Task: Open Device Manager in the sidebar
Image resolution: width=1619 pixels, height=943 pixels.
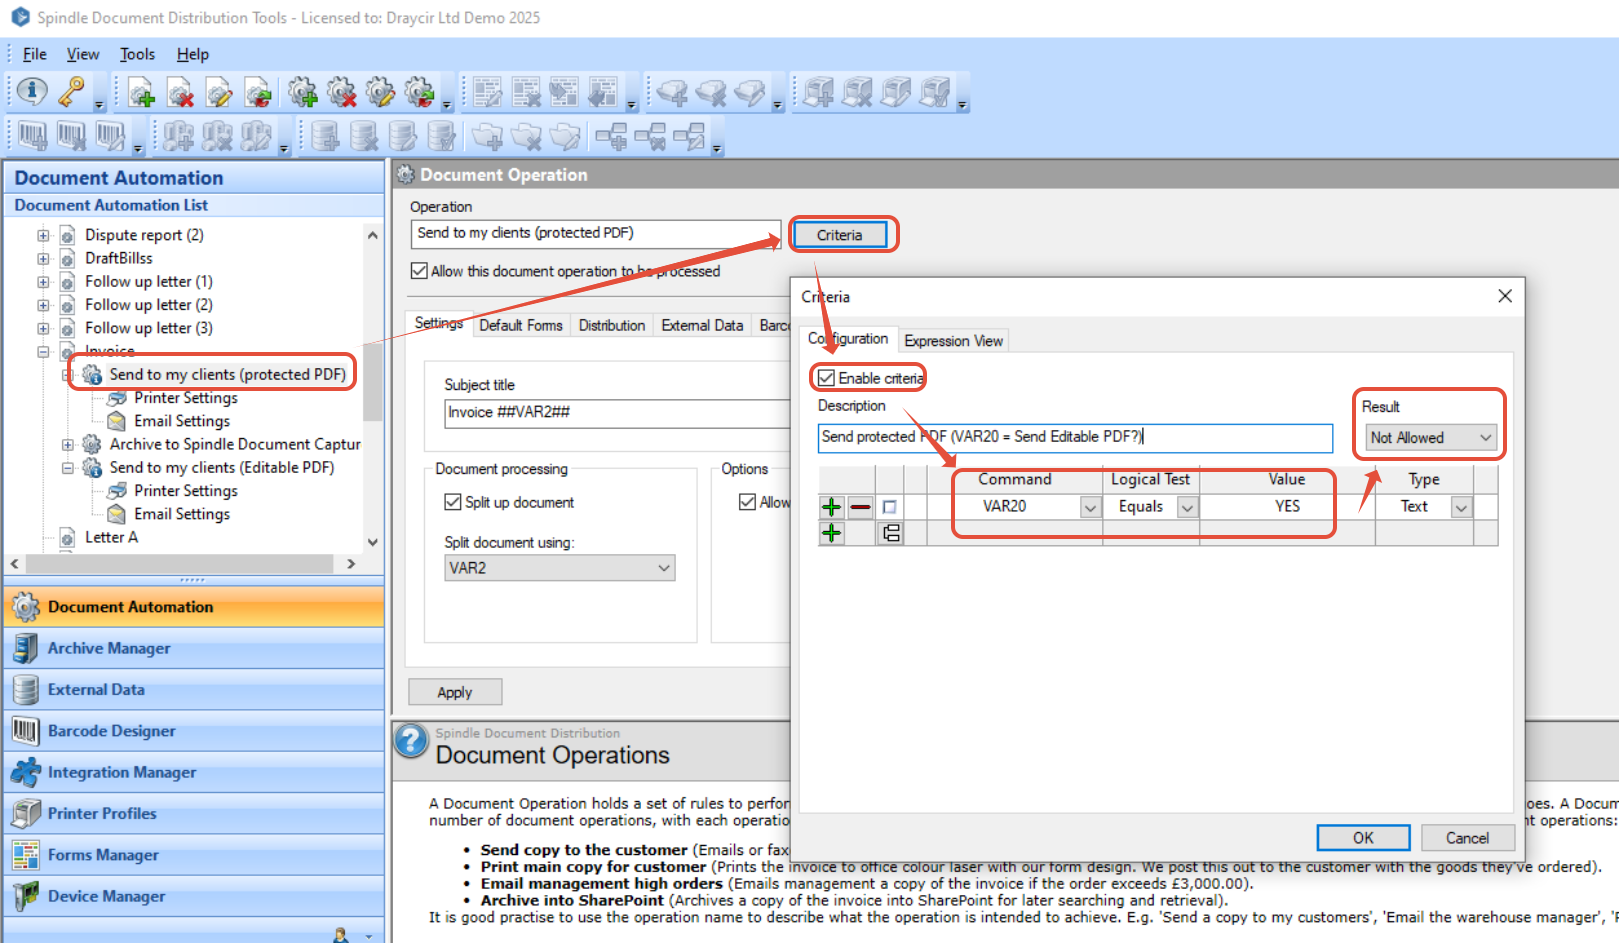Action: pyautogui.click(x=194, y=896)
